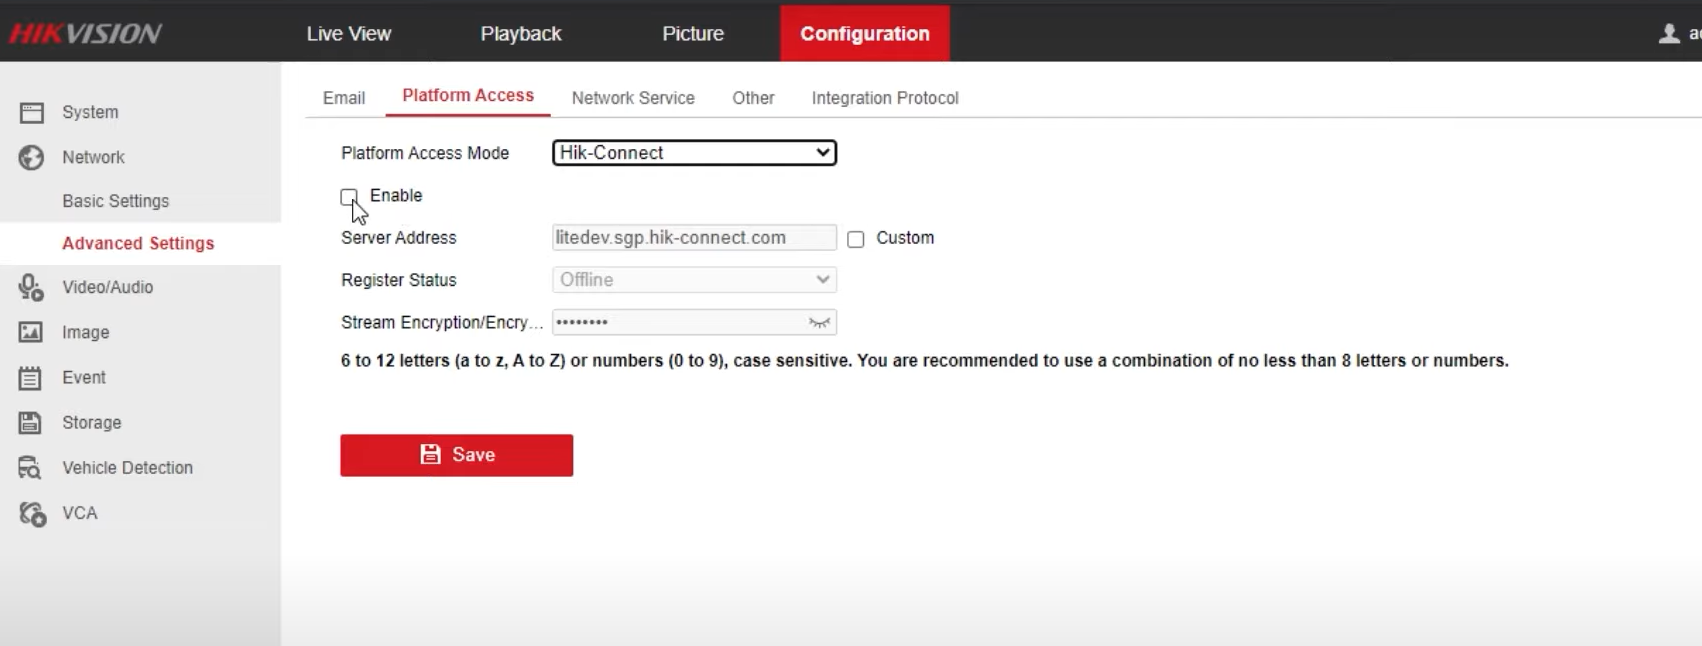Image resolution: width=1702 pixels, height=646 pixels.
Task: Click the user account icon at top right
Action: (1669, 34)
